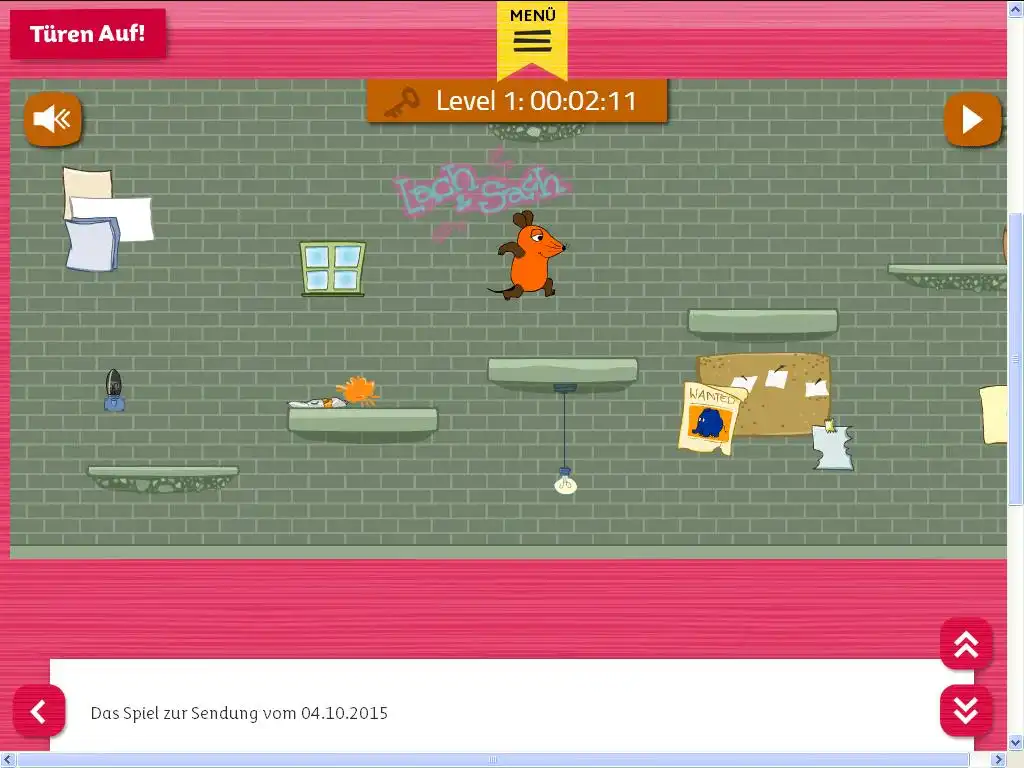Click the orange play arrow button

pyautogui.click(x=972, y=120)
